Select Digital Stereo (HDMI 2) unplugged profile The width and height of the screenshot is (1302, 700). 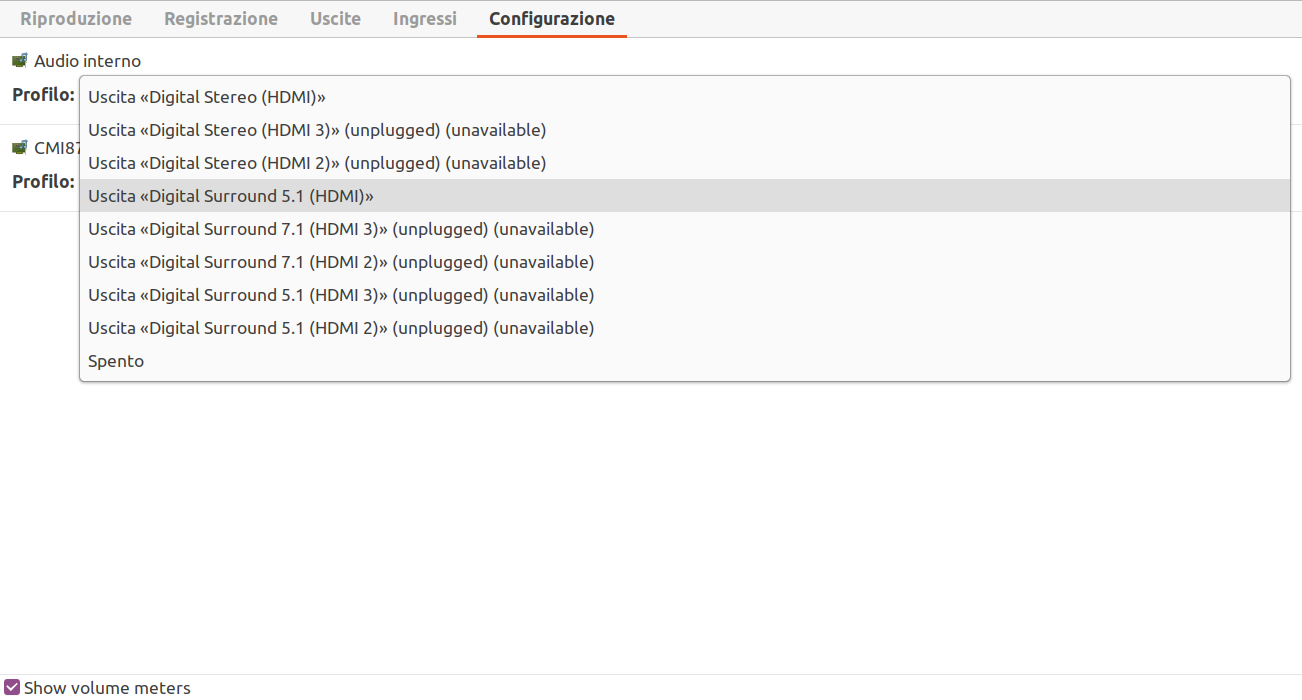(685, 163)
